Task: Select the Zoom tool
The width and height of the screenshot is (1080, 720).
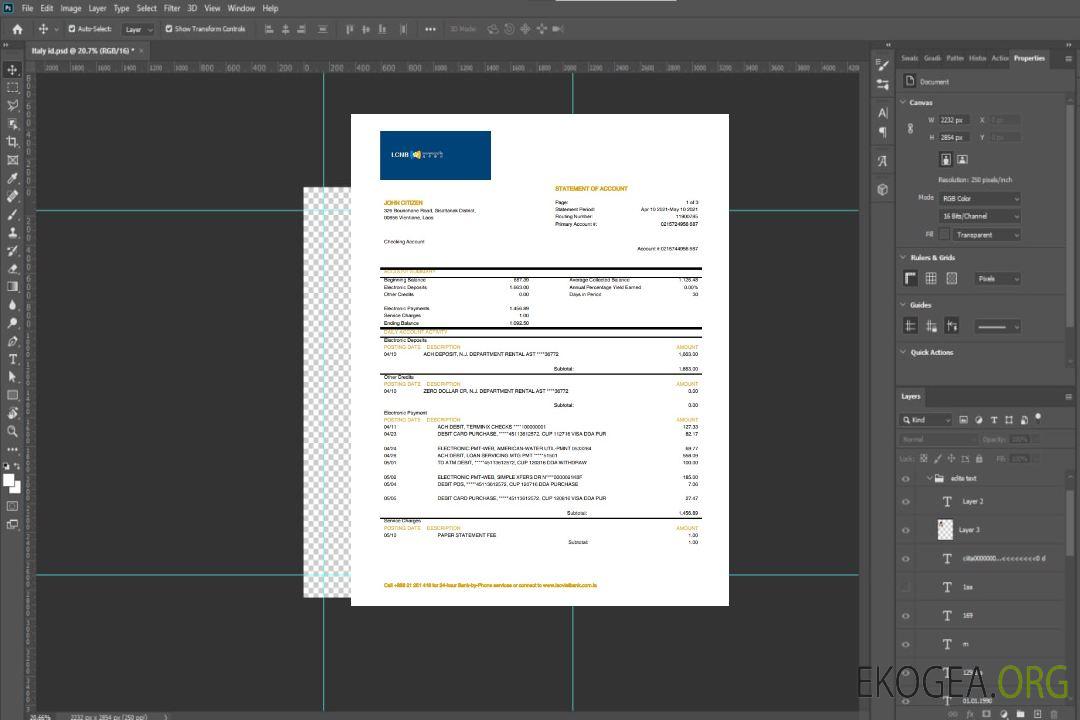Action: [13, 431]
